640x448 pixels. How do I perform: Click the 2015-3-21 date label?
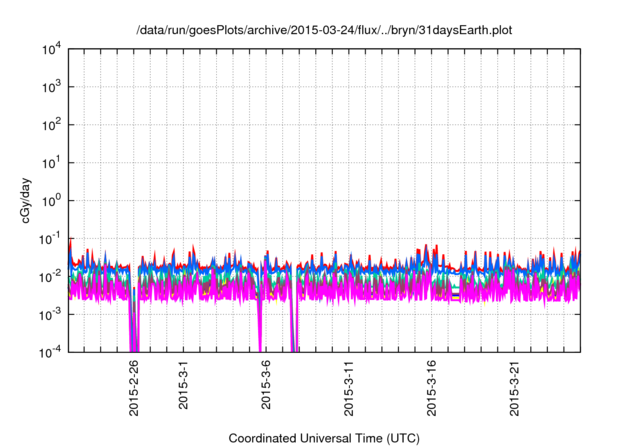pyautogui.click(x=514, y=388)
